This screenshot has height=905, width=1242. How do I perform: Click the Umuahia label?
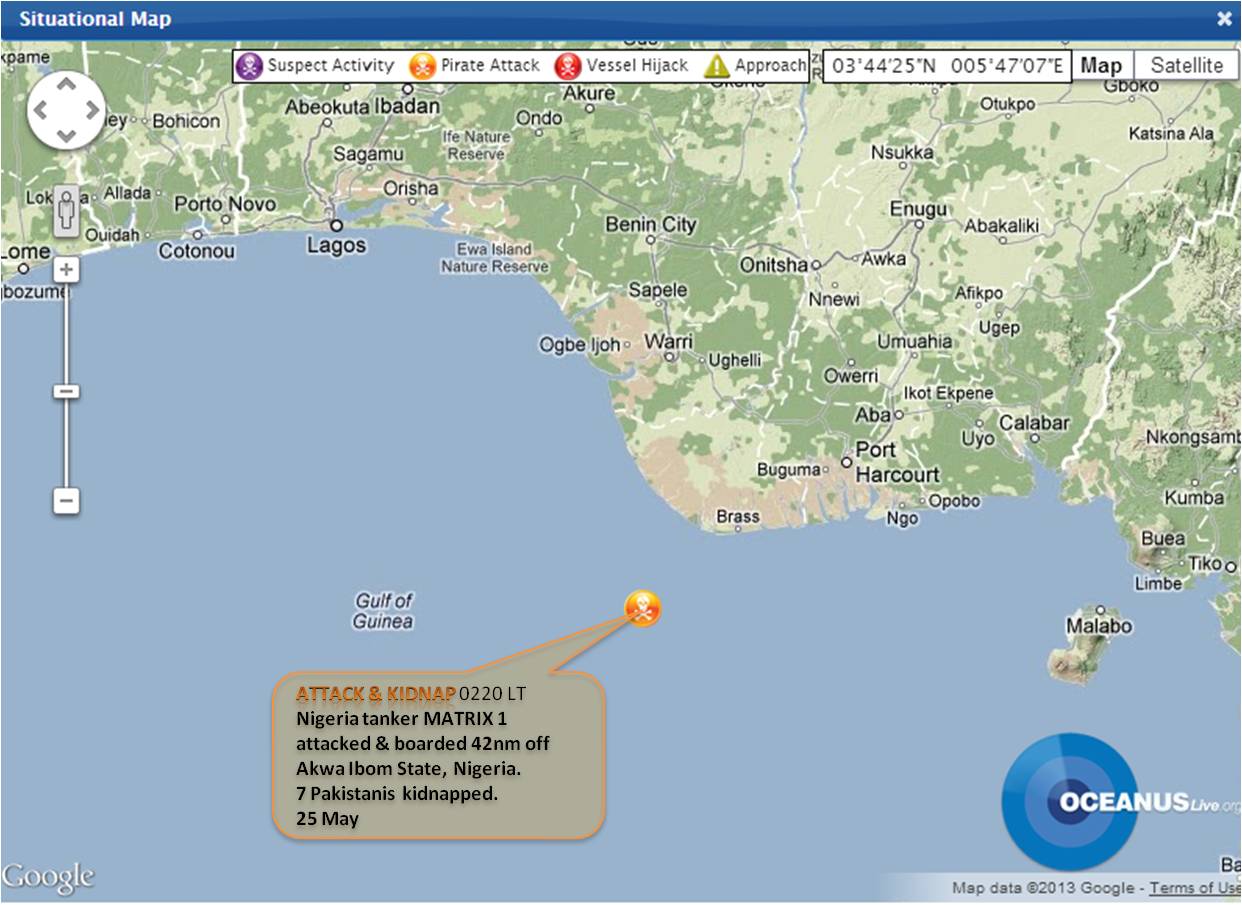pyautogui.click(x=914, y=341)
